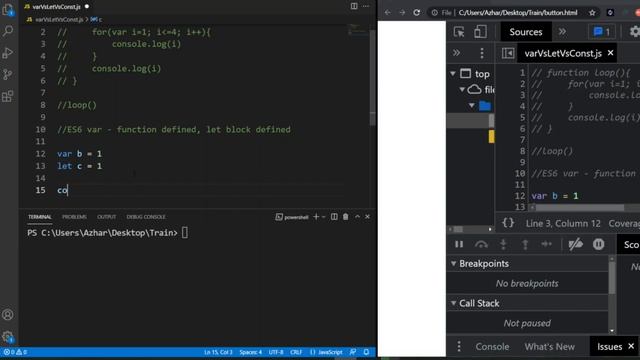
Task: Show more DevTools tabs with the chevrons
Action: click(x=562, y=32)
